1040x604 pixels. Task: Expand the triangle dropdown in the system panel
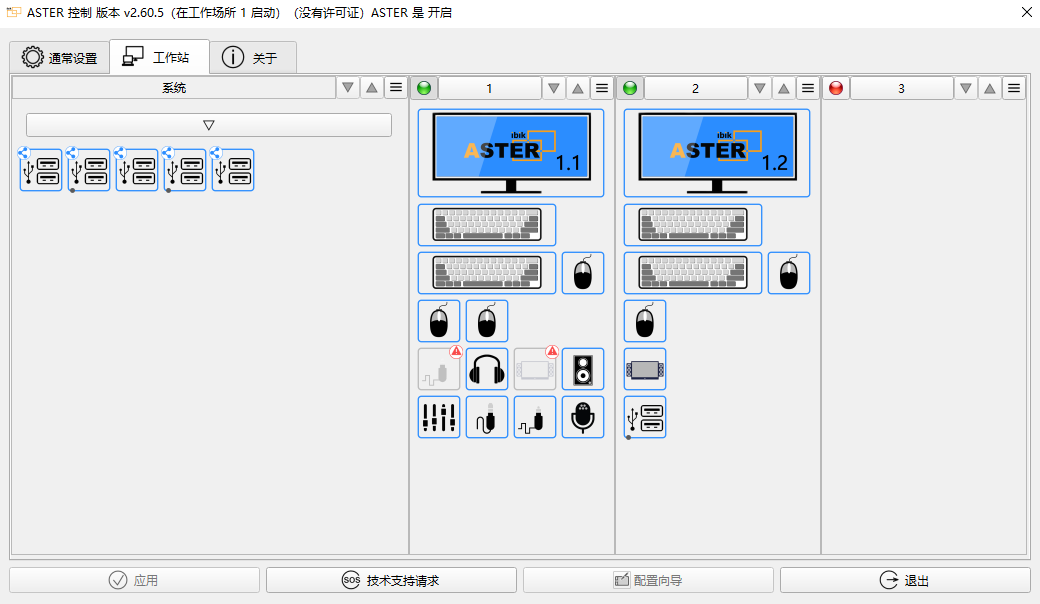tap(208, 124)
